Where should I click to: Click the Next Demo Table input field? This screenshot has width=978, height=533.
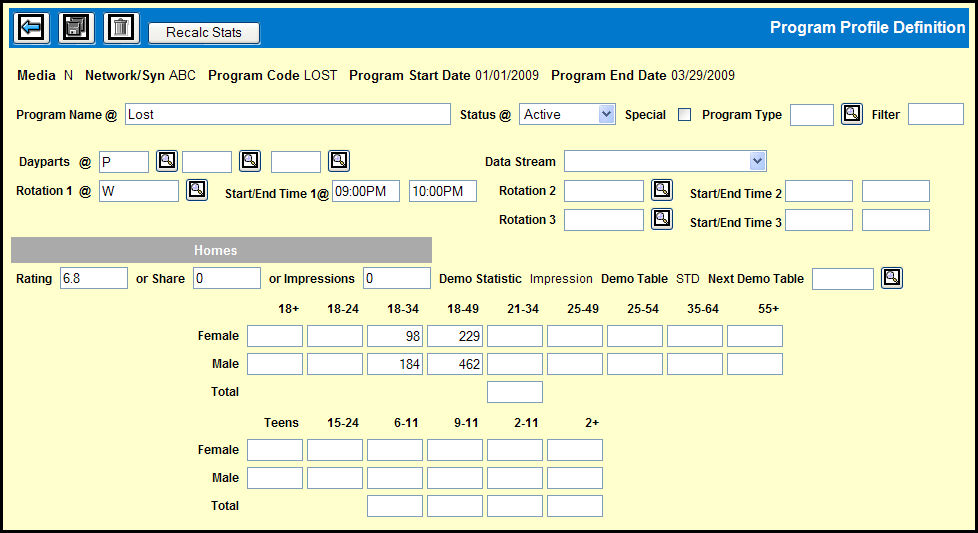pos(843,279)
